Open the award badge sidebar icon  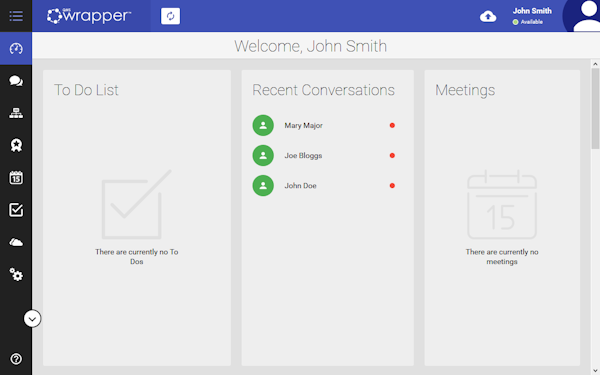pyautogui.click(x=16, y=145)
